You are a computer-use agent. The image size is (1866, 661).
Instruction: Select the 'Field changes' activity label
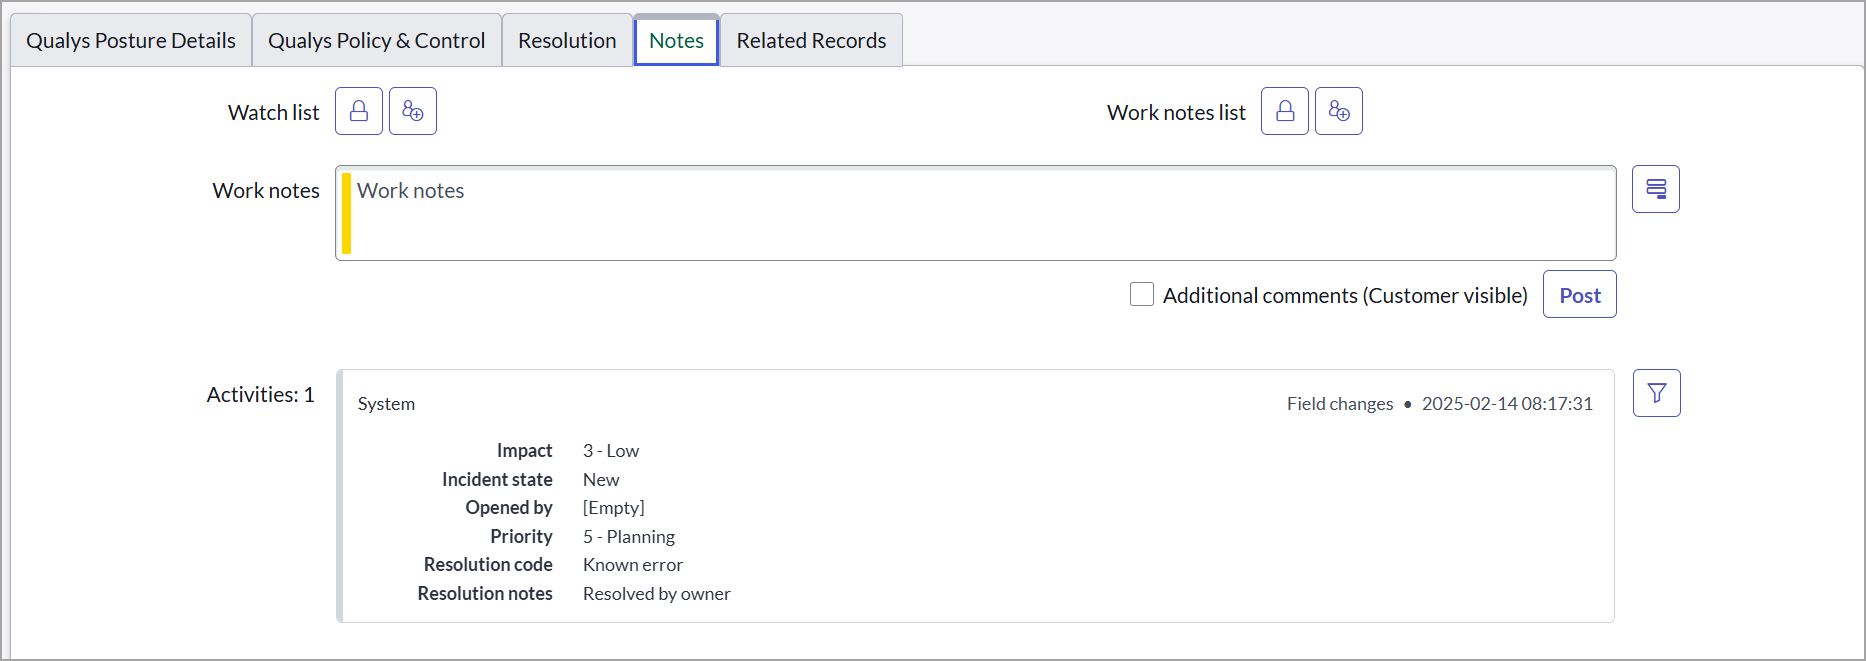point(1340,404)
